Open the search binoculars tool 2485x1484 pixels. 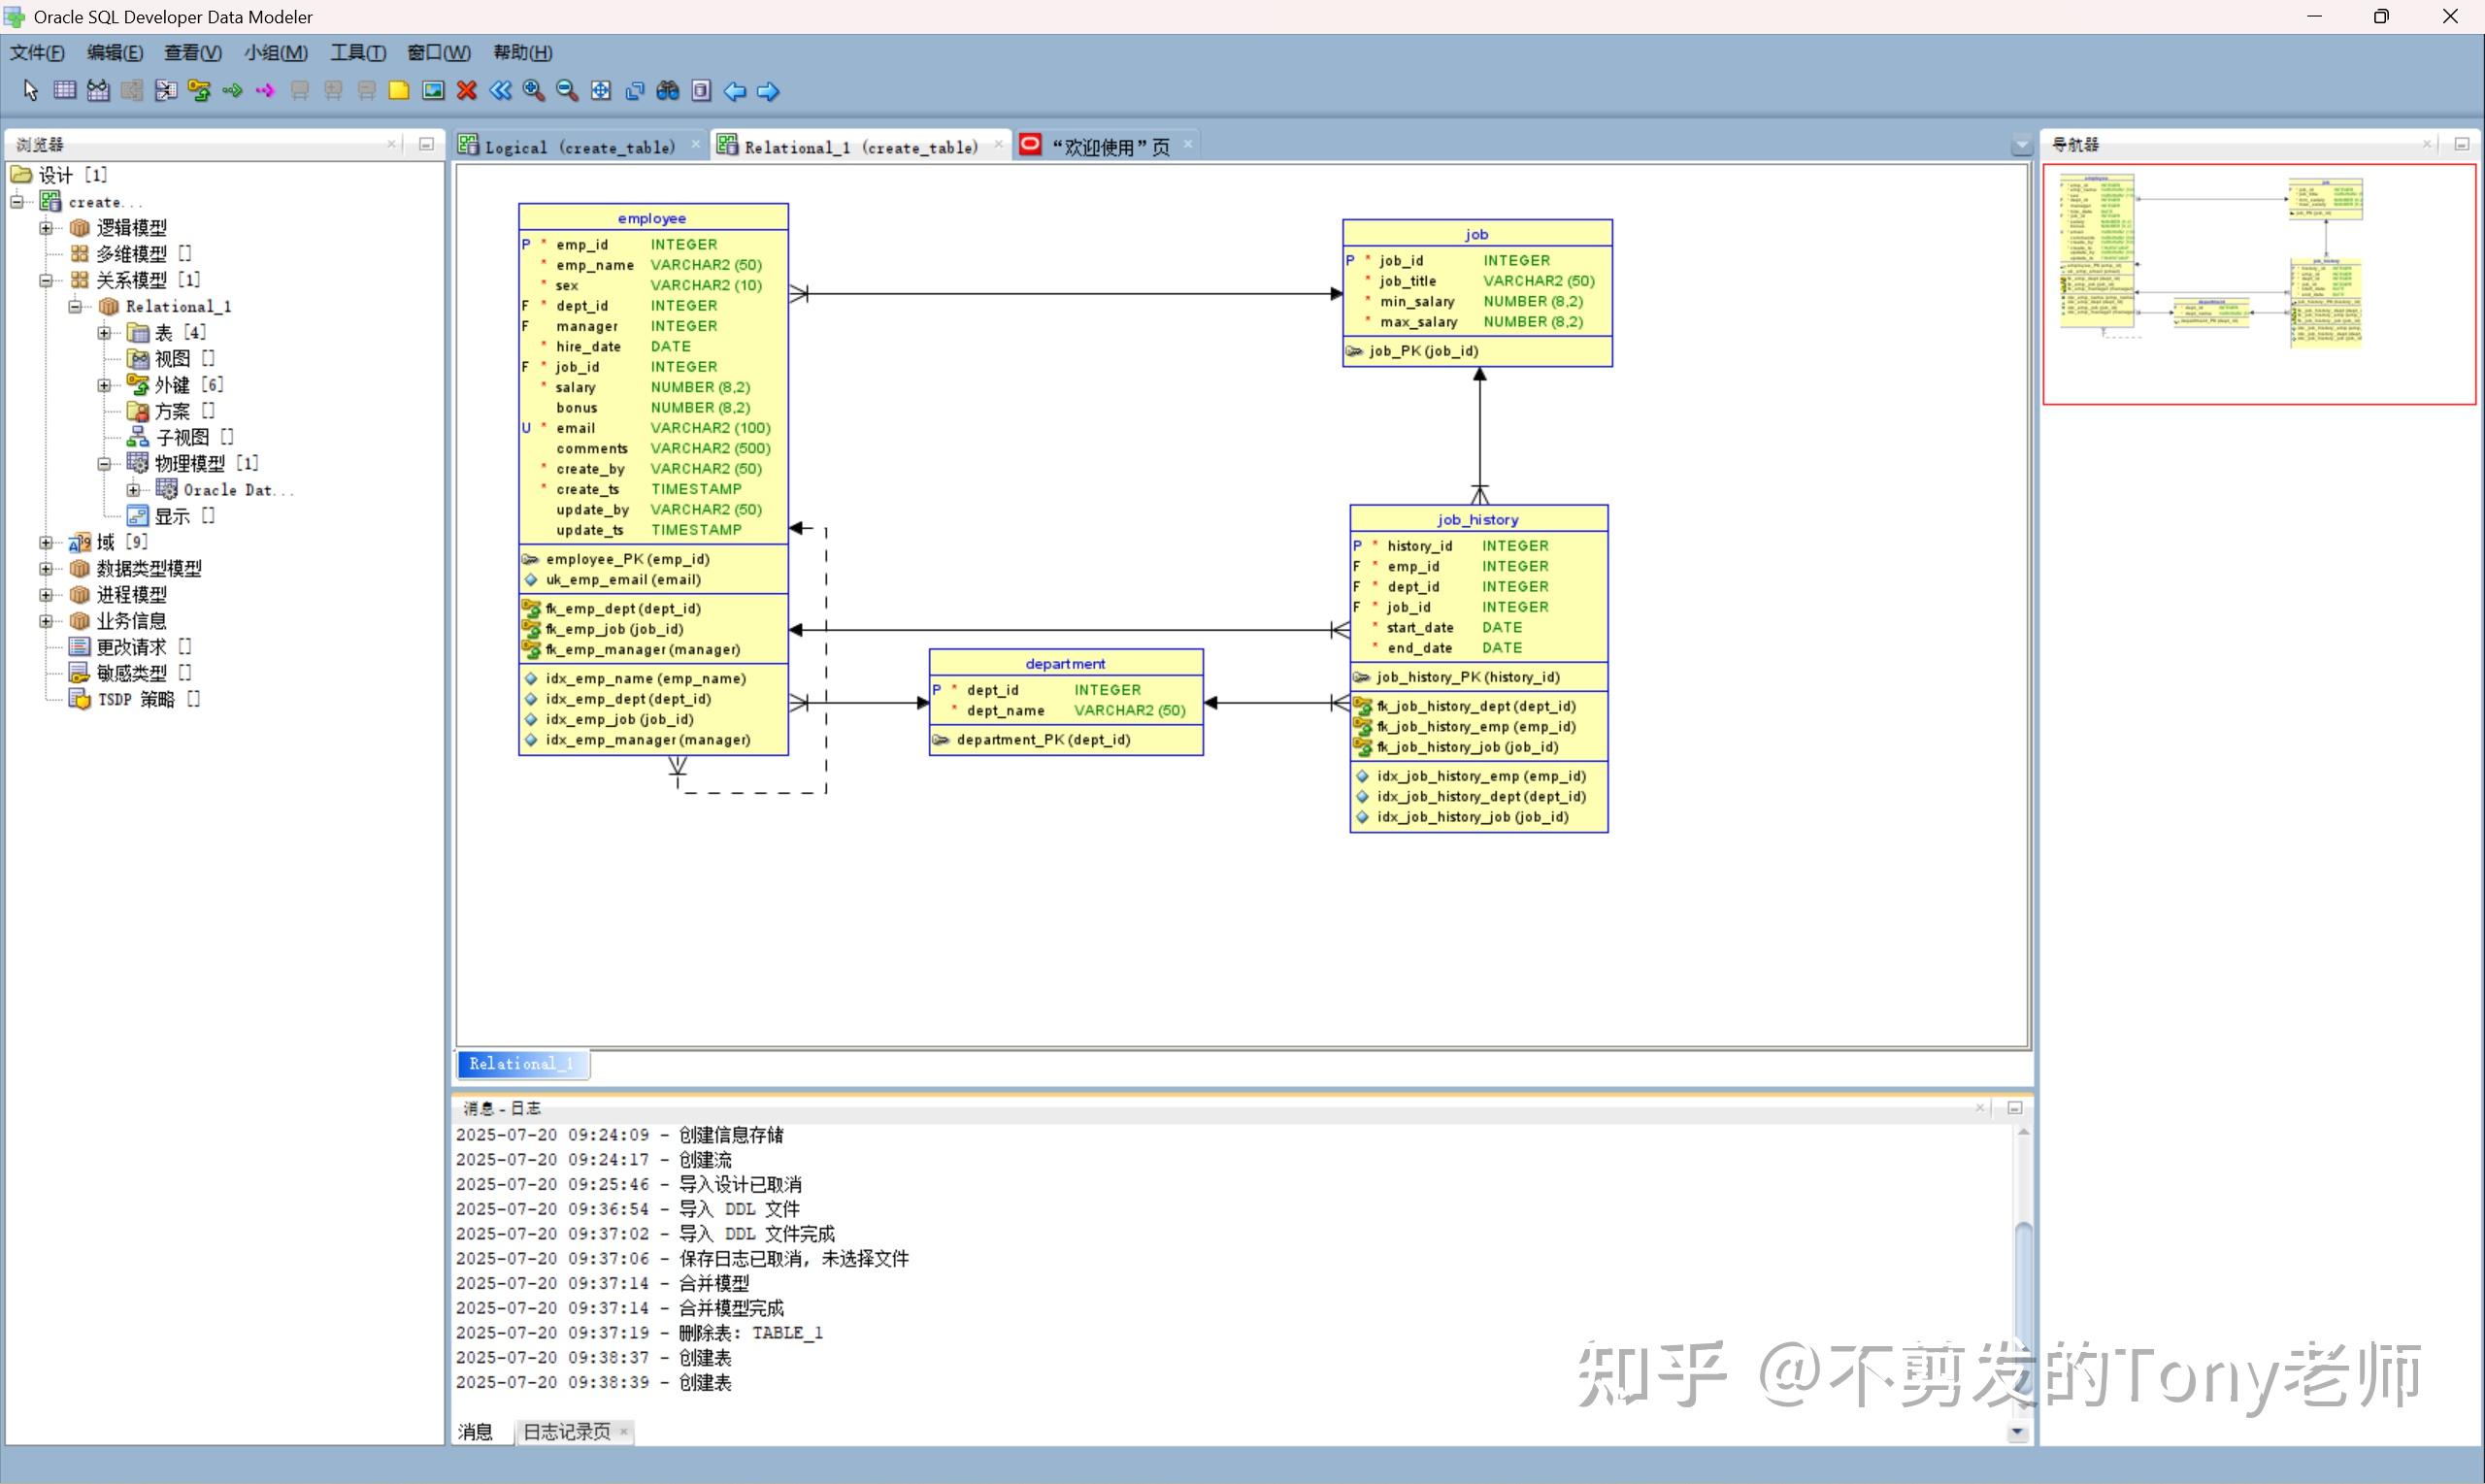pyautogui.click(x=667, y=90)
